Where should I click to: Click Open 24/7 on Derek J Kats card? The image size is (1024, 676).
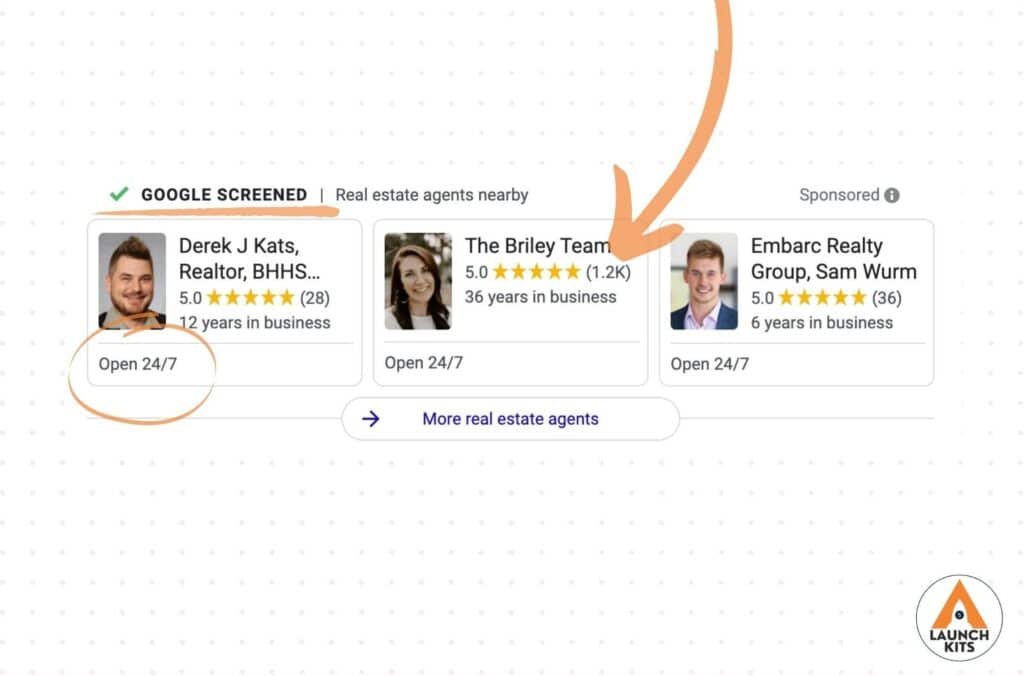pos(138,364)
